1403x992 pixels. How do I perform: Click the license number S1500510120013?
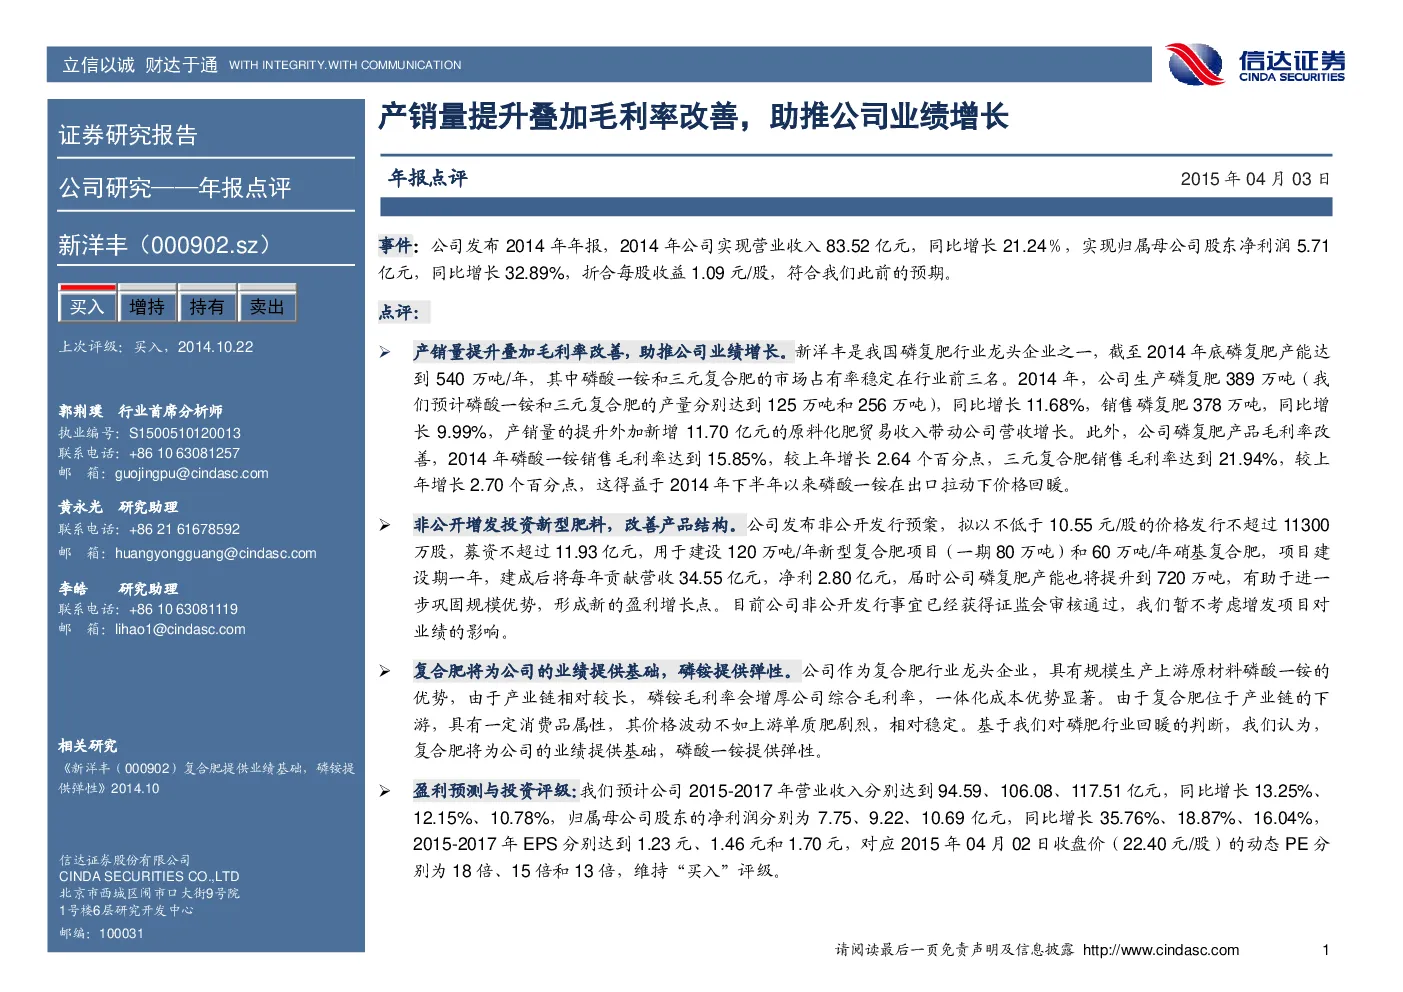(185, 433)
